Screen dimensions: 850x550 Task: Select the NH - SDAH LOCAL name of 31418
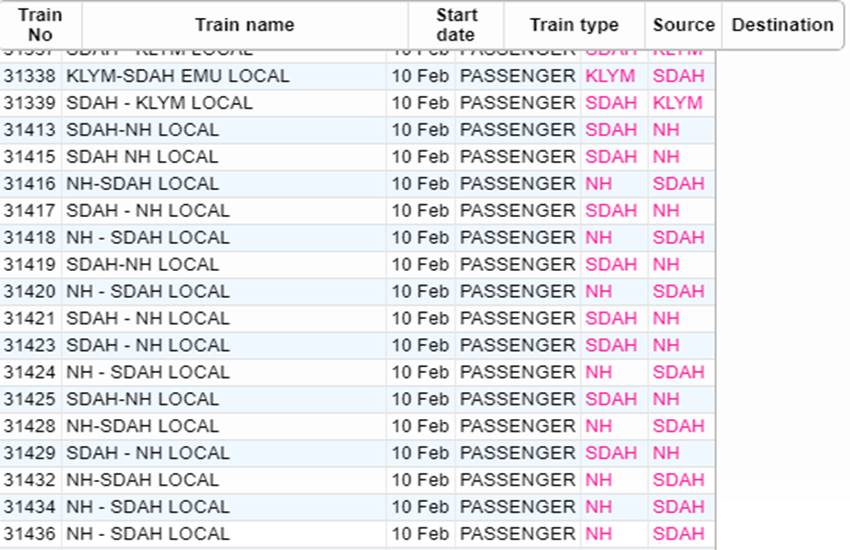point(148,238)
